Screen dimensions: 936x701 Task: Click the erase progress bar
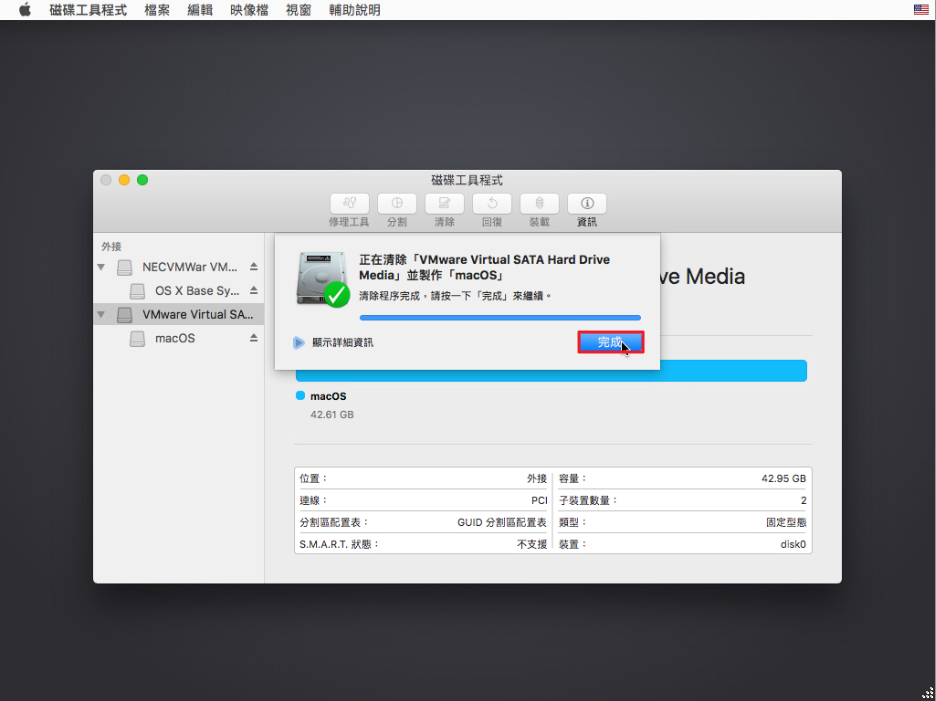(x=500, y=318)
